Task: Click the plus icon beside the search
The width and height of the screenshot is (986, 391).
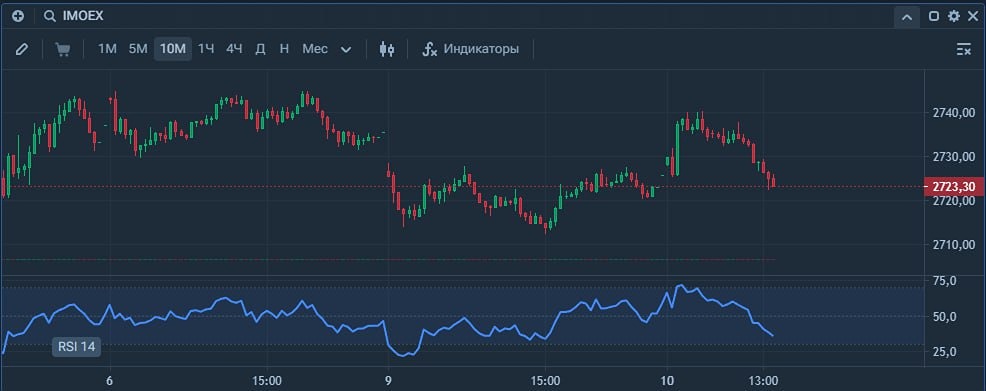Action: pos(18,17)
